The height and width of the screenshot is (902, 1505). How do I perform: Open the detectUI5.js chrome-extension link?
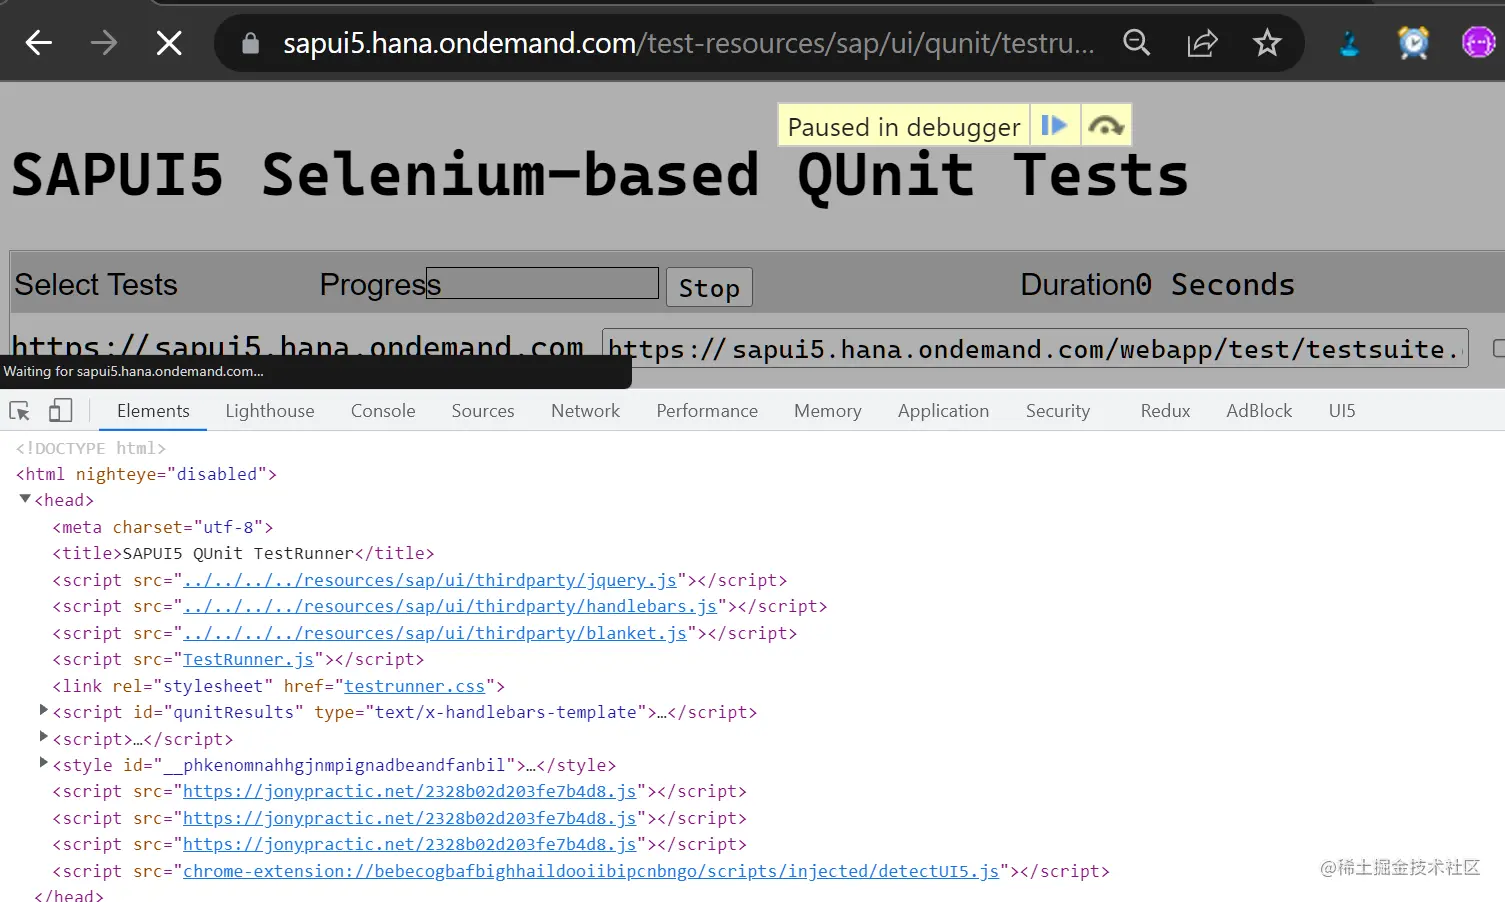[591, 871]
